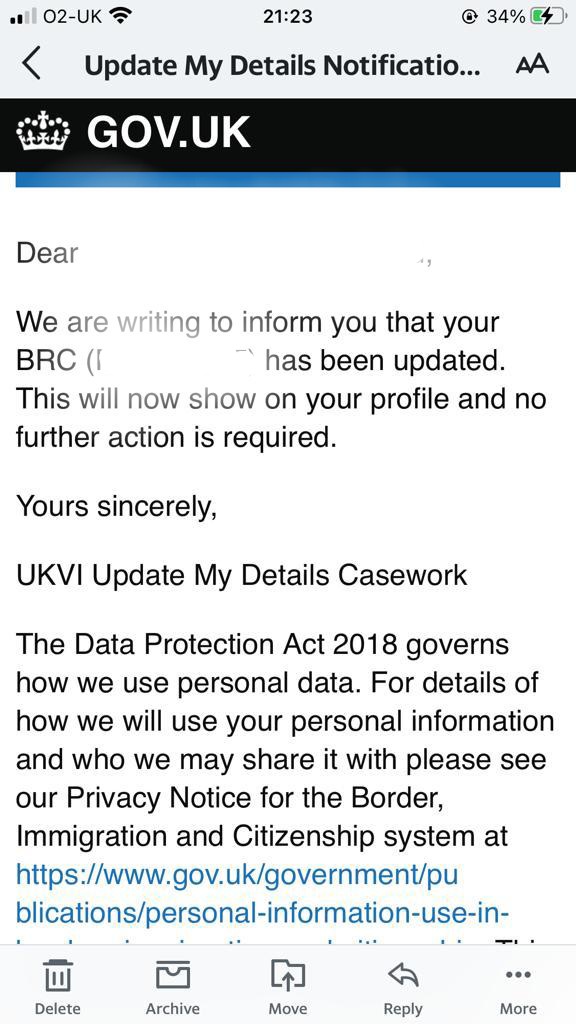Tap the Move folder icon
The height and width of the screenshot is (1024, 576).
[288, 975]
